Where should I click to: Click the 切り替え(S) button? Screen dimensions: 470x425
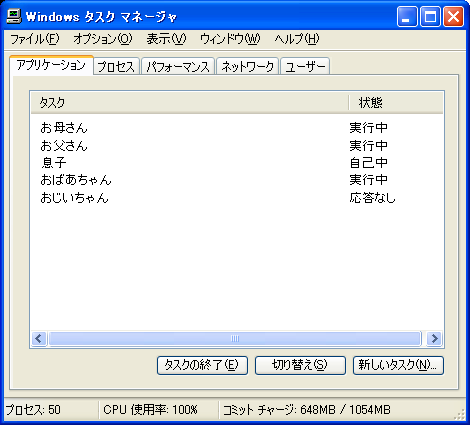pos(300,365)
